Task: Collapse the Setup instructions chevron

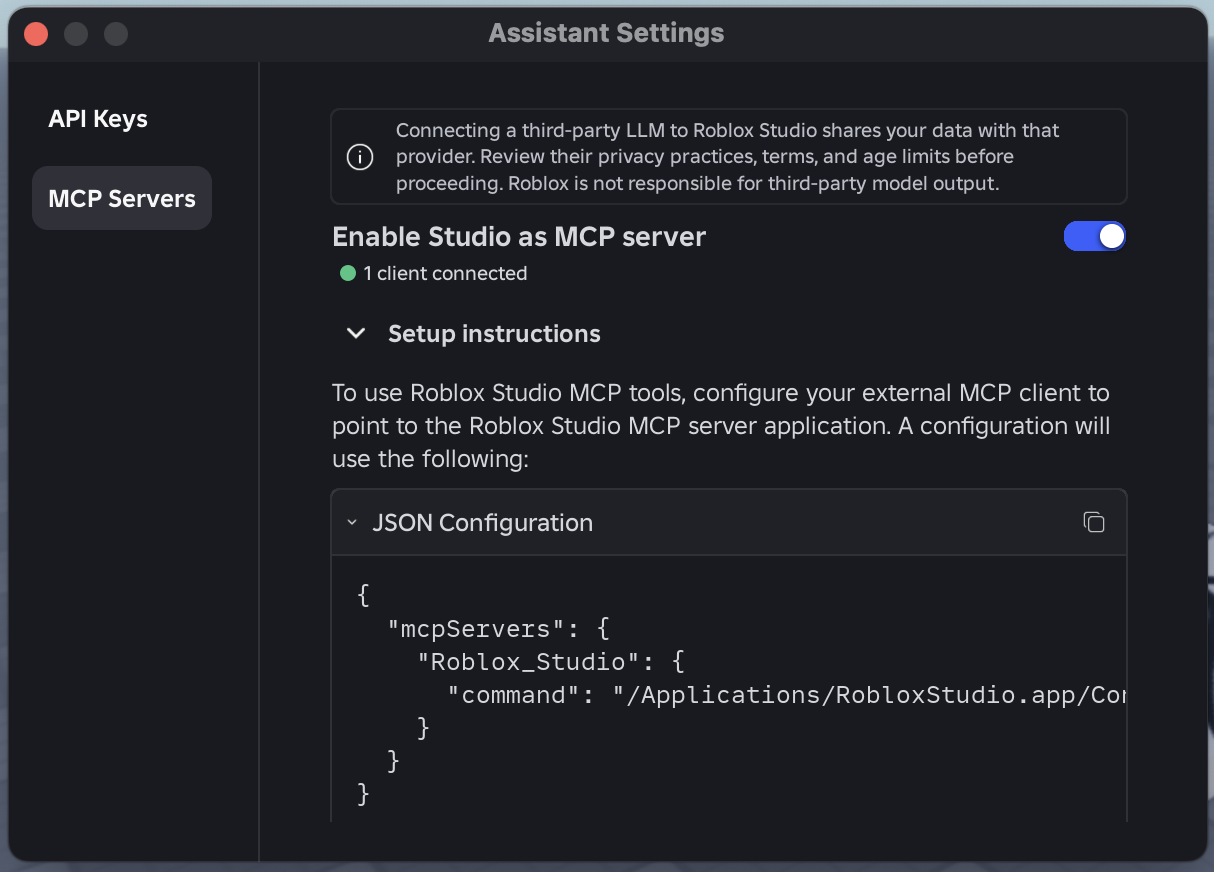Action: (356, 334)
